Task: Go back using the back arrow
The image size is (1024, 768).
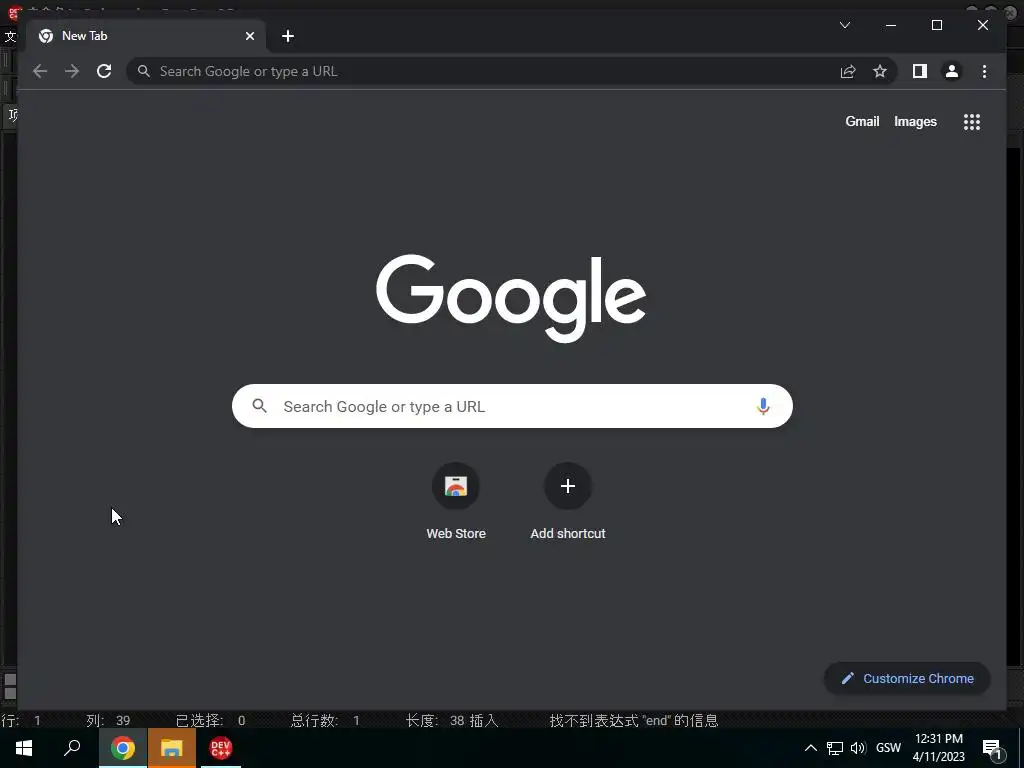Action: click(x=40, y=71)
